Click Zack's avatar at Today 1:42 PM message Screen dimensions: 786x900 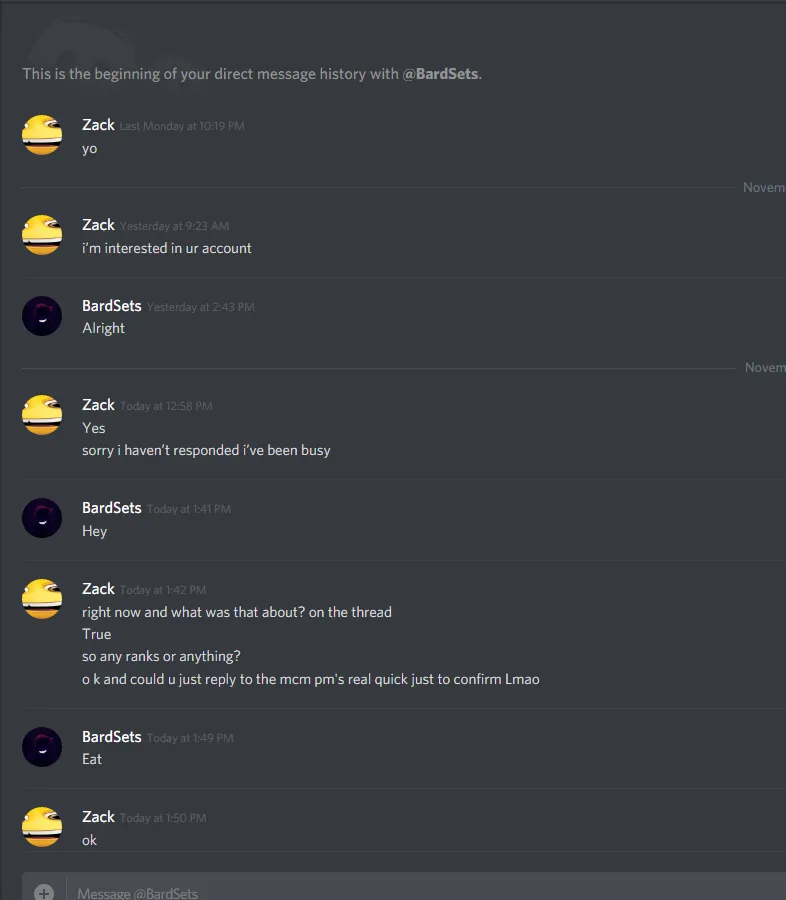coord(42,599)
